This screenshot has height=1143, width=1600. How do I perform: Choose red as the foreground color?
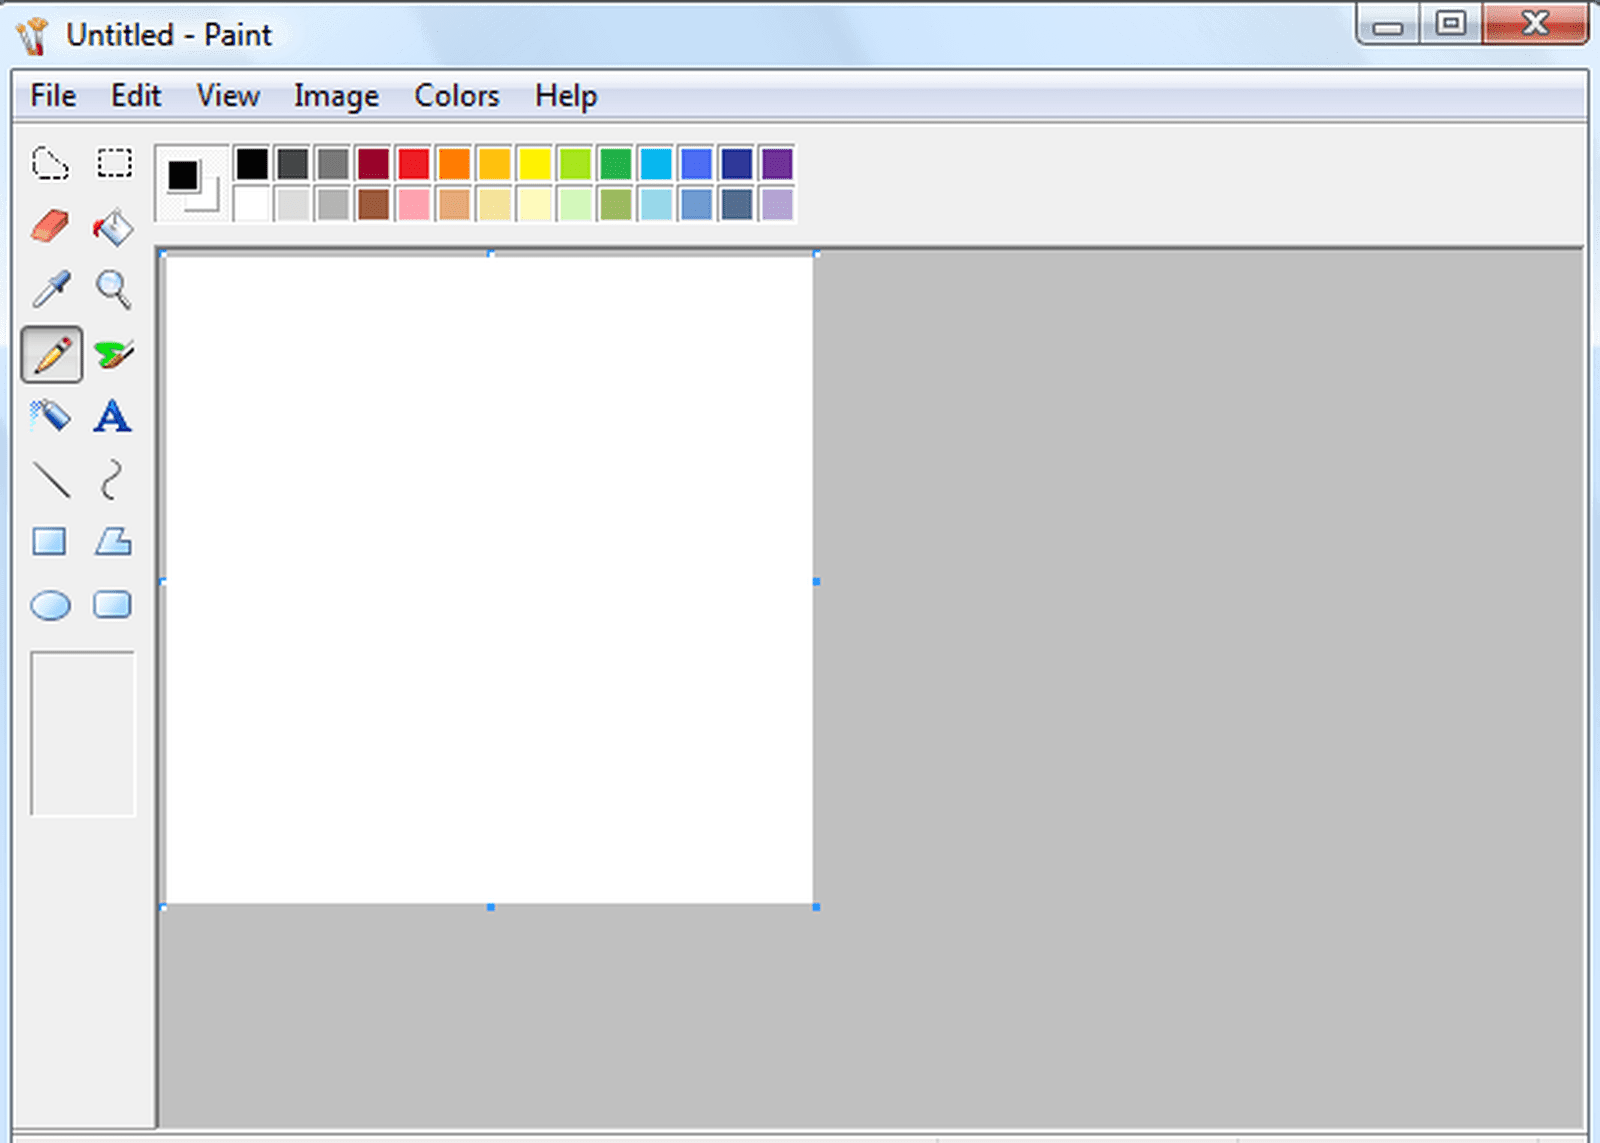tap(415, 163)
